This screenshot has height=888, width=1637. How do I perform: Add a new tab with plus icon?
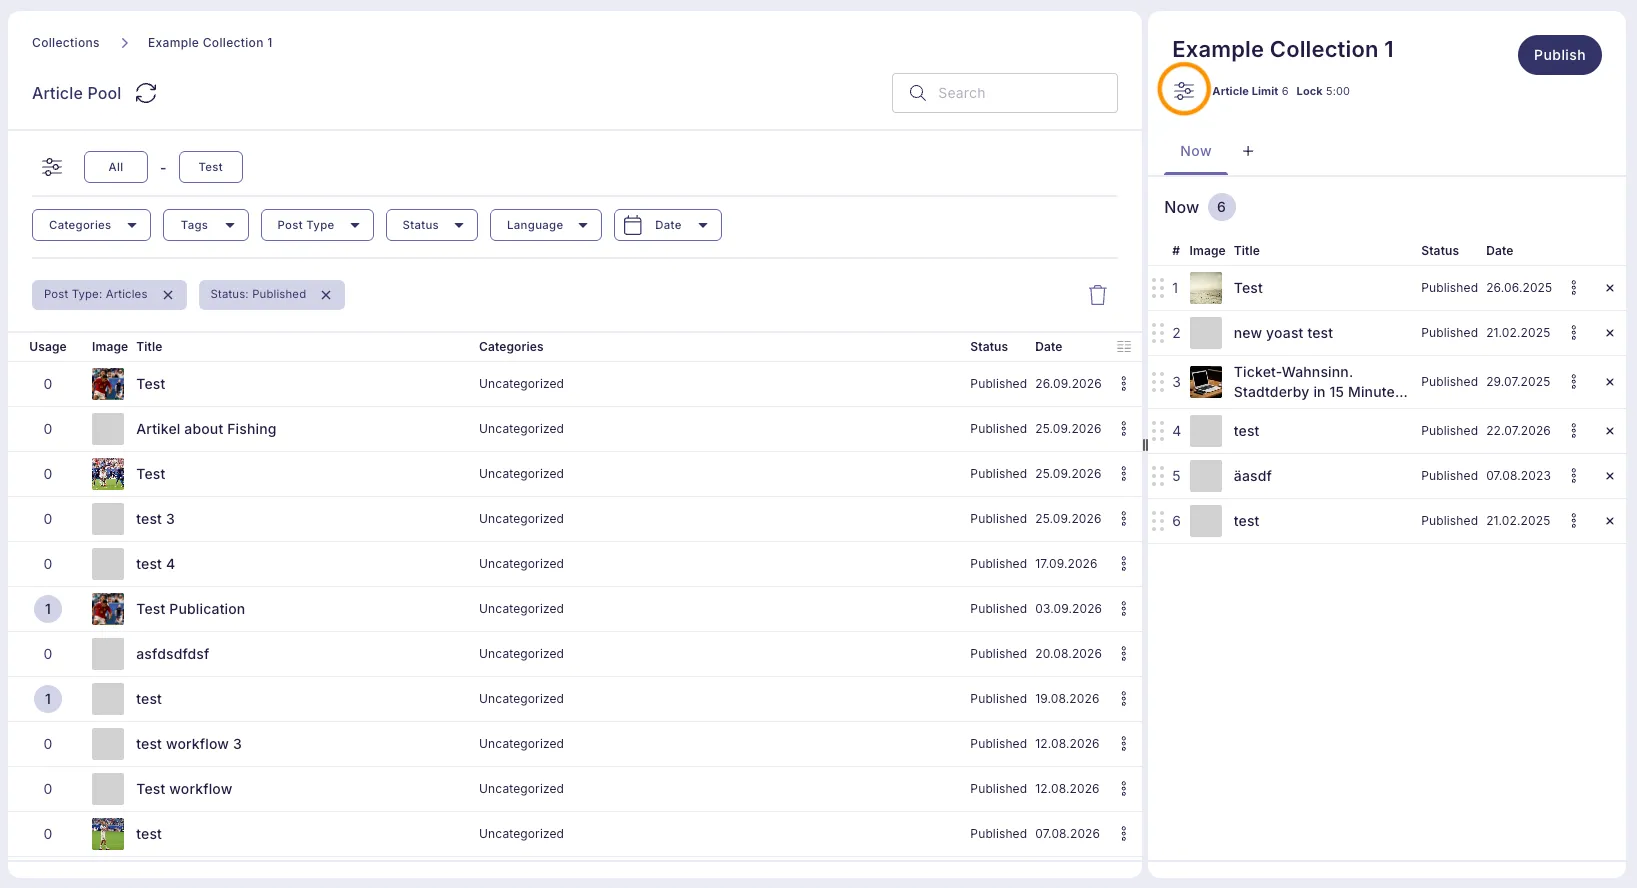(x=1248, y=151)
